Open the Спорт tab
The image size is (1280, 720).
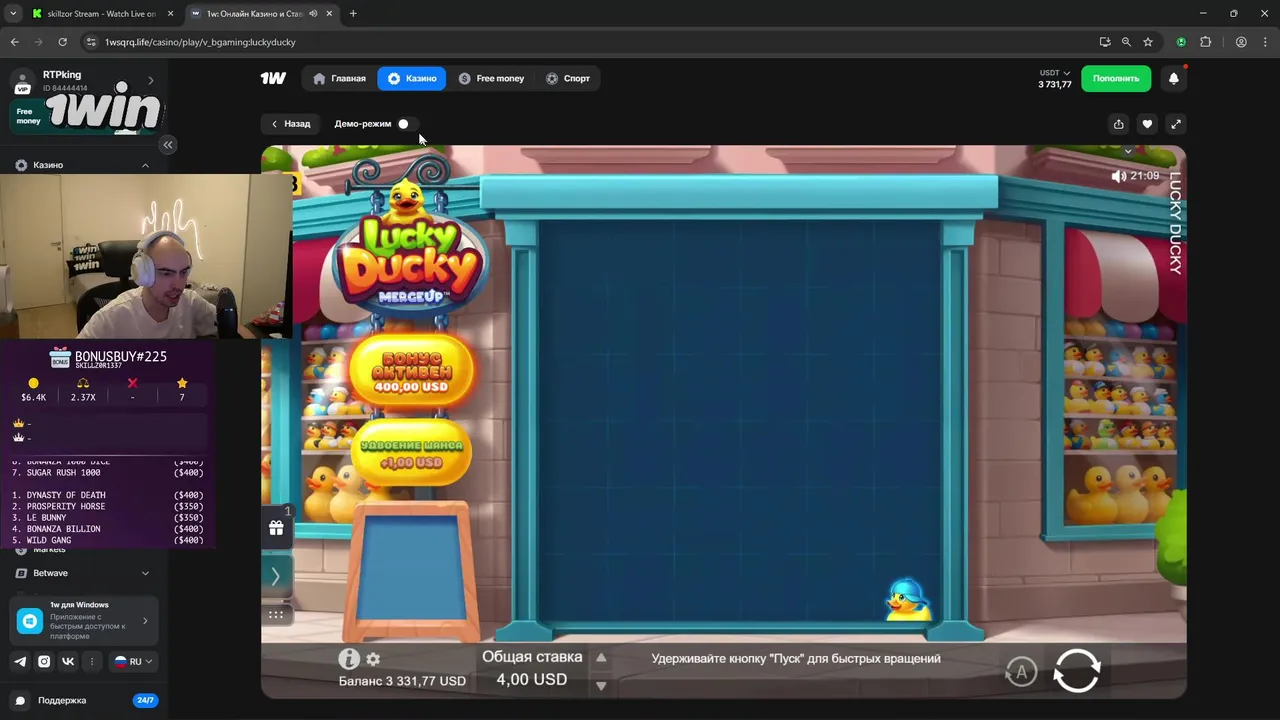(567, 78)
